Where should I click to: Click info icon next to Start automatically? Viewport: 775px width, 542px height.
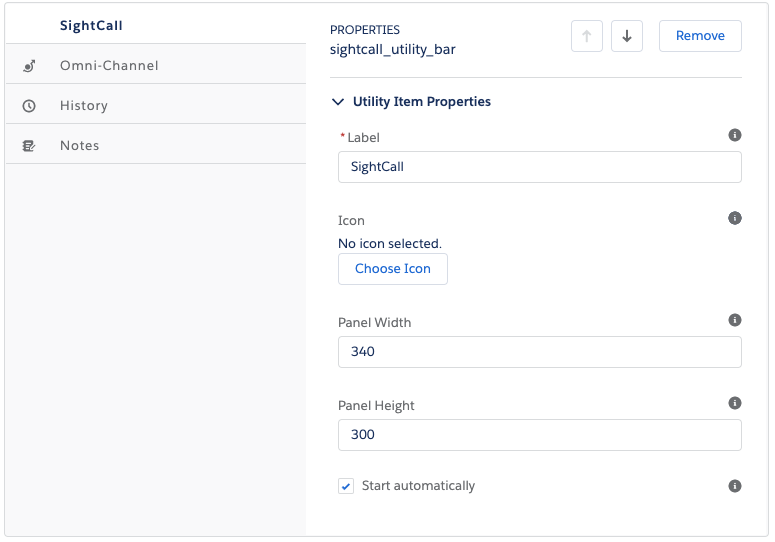(x=734, y=486)
